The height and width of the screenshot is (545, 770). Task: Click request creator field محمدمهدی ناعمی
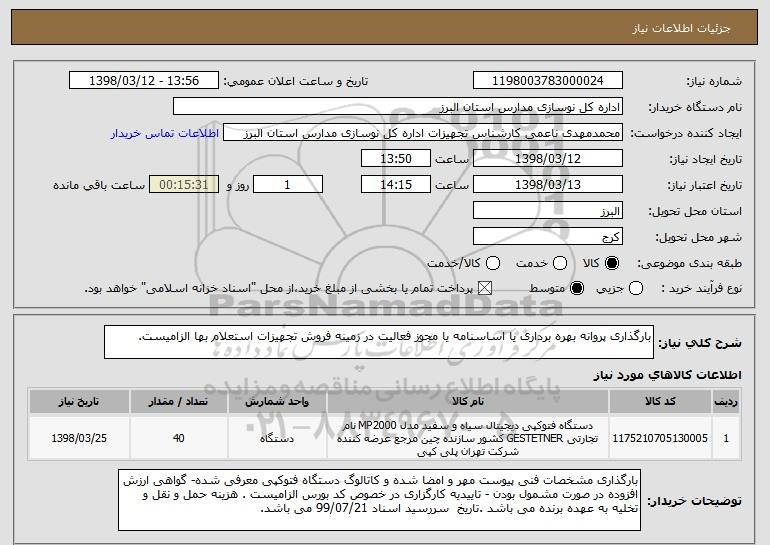[423, 133]
